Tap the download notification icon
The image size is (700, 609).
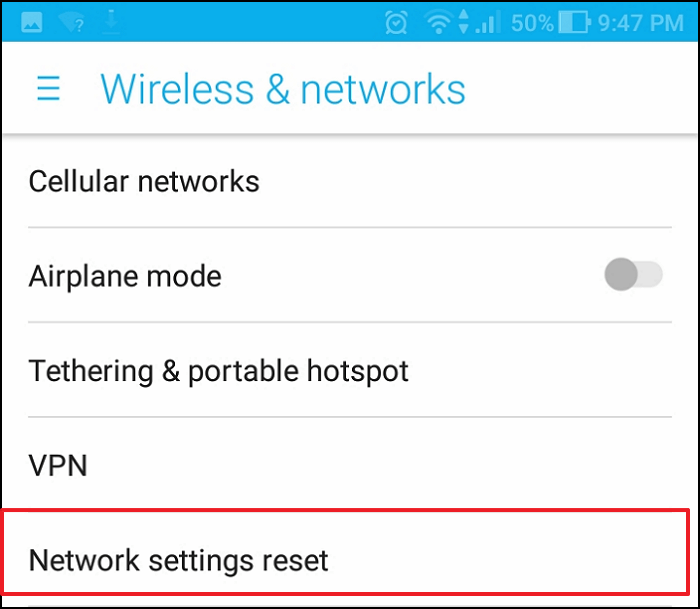[x=111, y=22]
